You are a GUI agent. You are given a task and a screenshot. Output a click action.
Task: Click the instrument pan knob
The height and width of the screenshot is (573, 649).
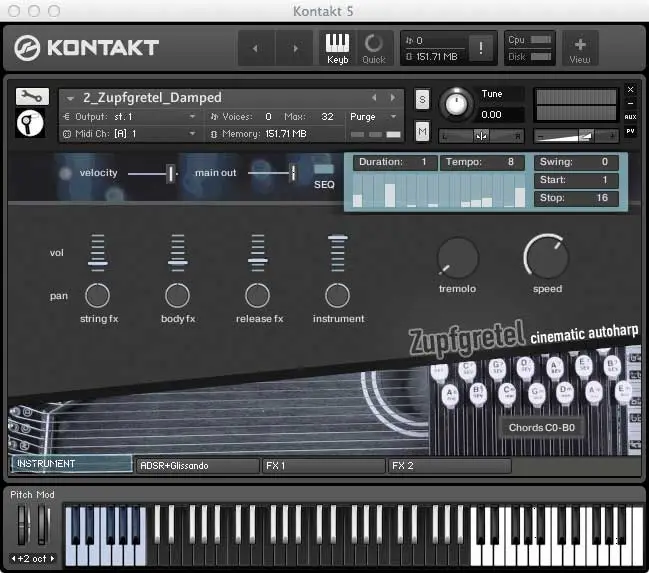tap(337, 296)
